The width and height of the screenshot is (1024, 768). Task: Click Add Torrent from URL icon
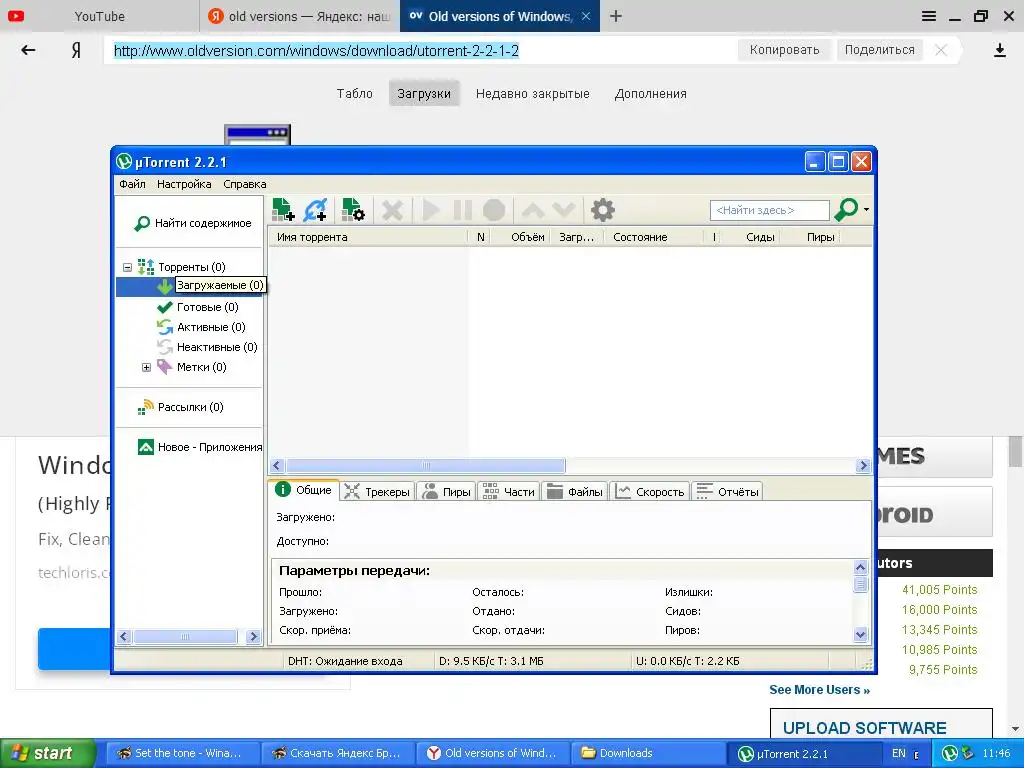coord(315,210)
